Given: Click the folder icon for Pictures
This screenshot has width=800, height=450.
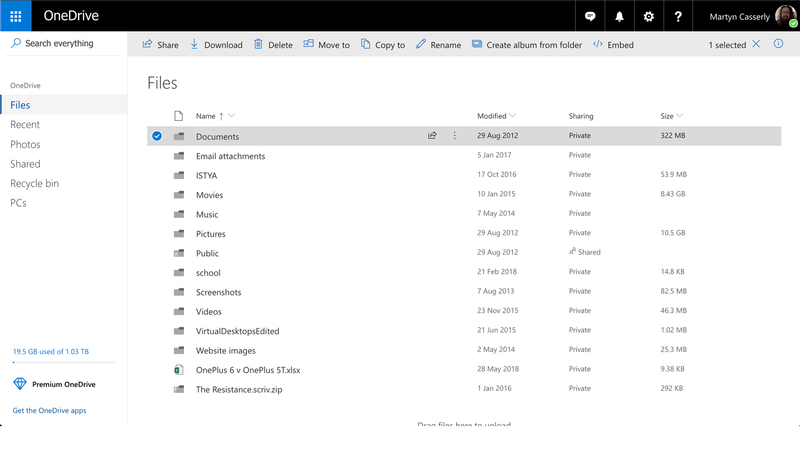Looking at the screenshot, I should coord(179,233).
